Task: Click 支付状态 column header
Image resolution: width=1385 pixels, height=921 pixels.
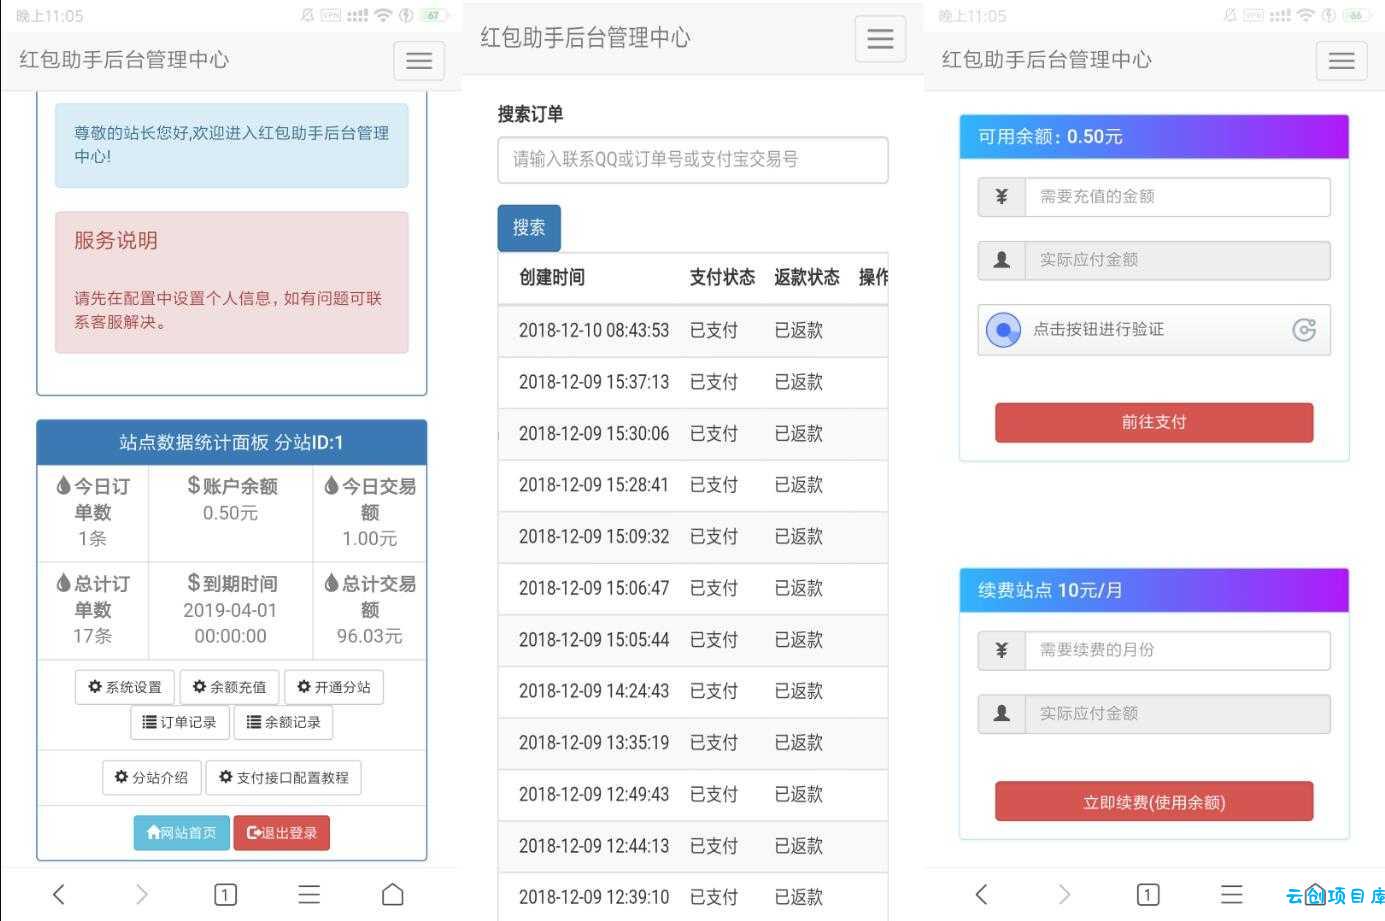Action: [x=722, y=278]
